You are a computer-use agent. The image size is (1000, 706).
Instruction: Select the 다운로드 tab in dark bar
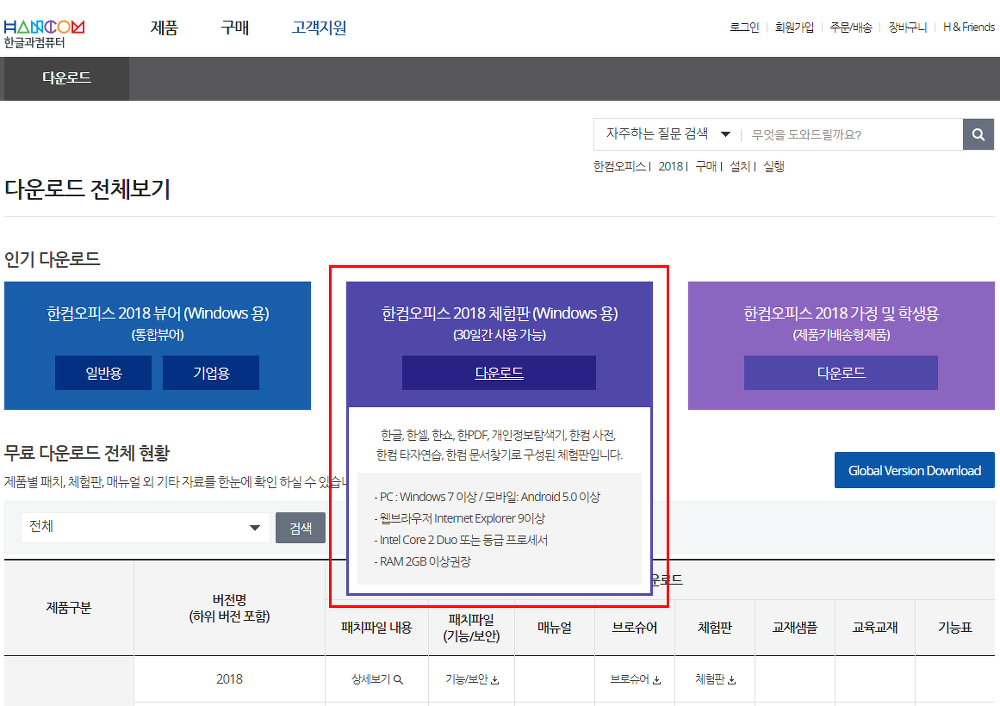[66, 78]
